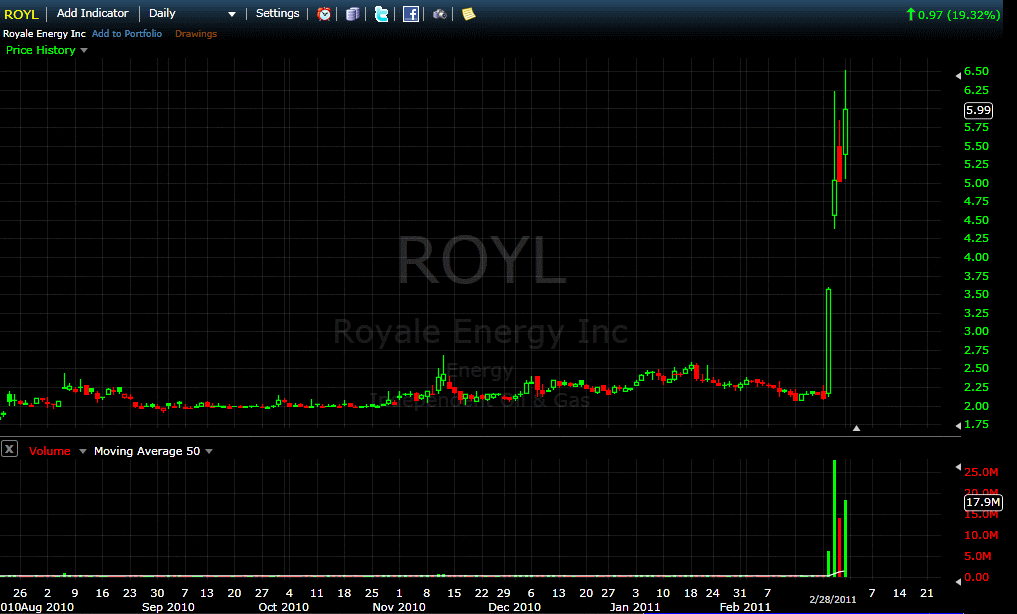The image size is (1017, 614).
Task: Click the 2/28/2011 date label
Action: click(x=833, y=600)
